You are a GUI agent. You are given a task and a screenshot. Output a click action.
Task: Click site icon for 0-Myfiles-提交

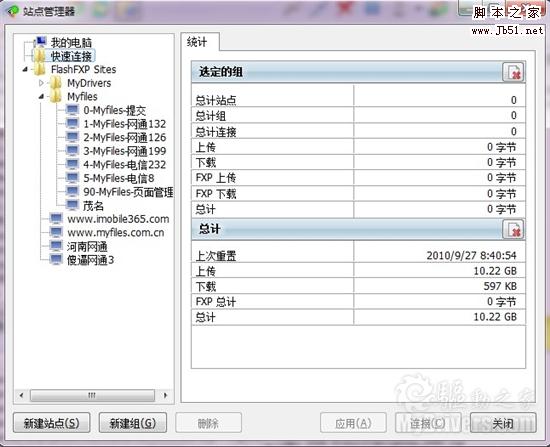click(x=72, y=110)
